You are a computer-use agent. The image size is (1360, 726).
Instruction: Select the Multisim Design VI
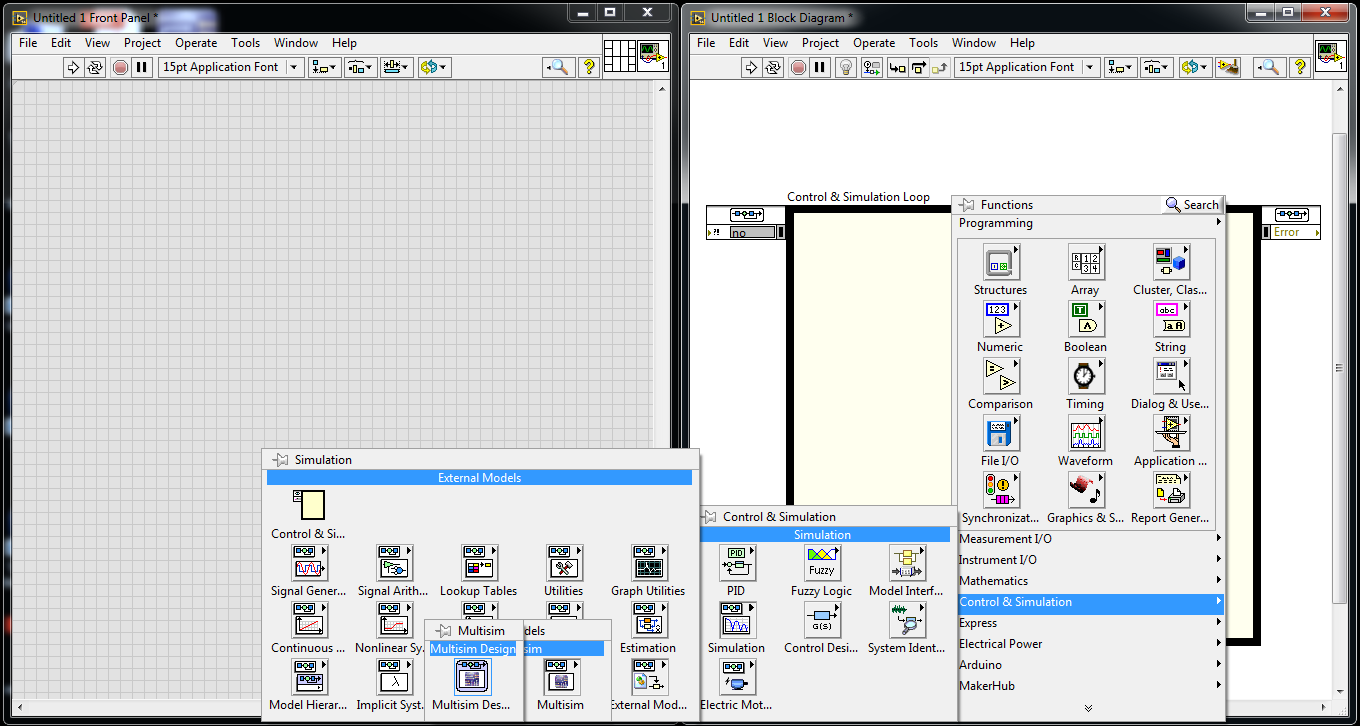(x=471, y=678)
